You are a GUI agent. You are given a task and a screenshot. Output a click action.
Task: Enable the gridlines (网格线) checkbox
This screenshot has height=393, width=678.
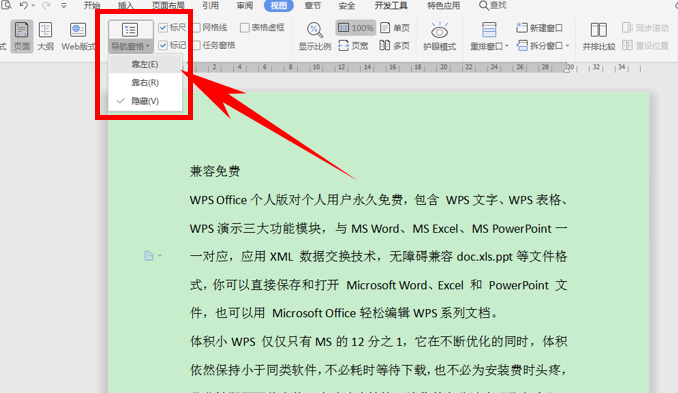pyautogui.click(x=197, y=28)
